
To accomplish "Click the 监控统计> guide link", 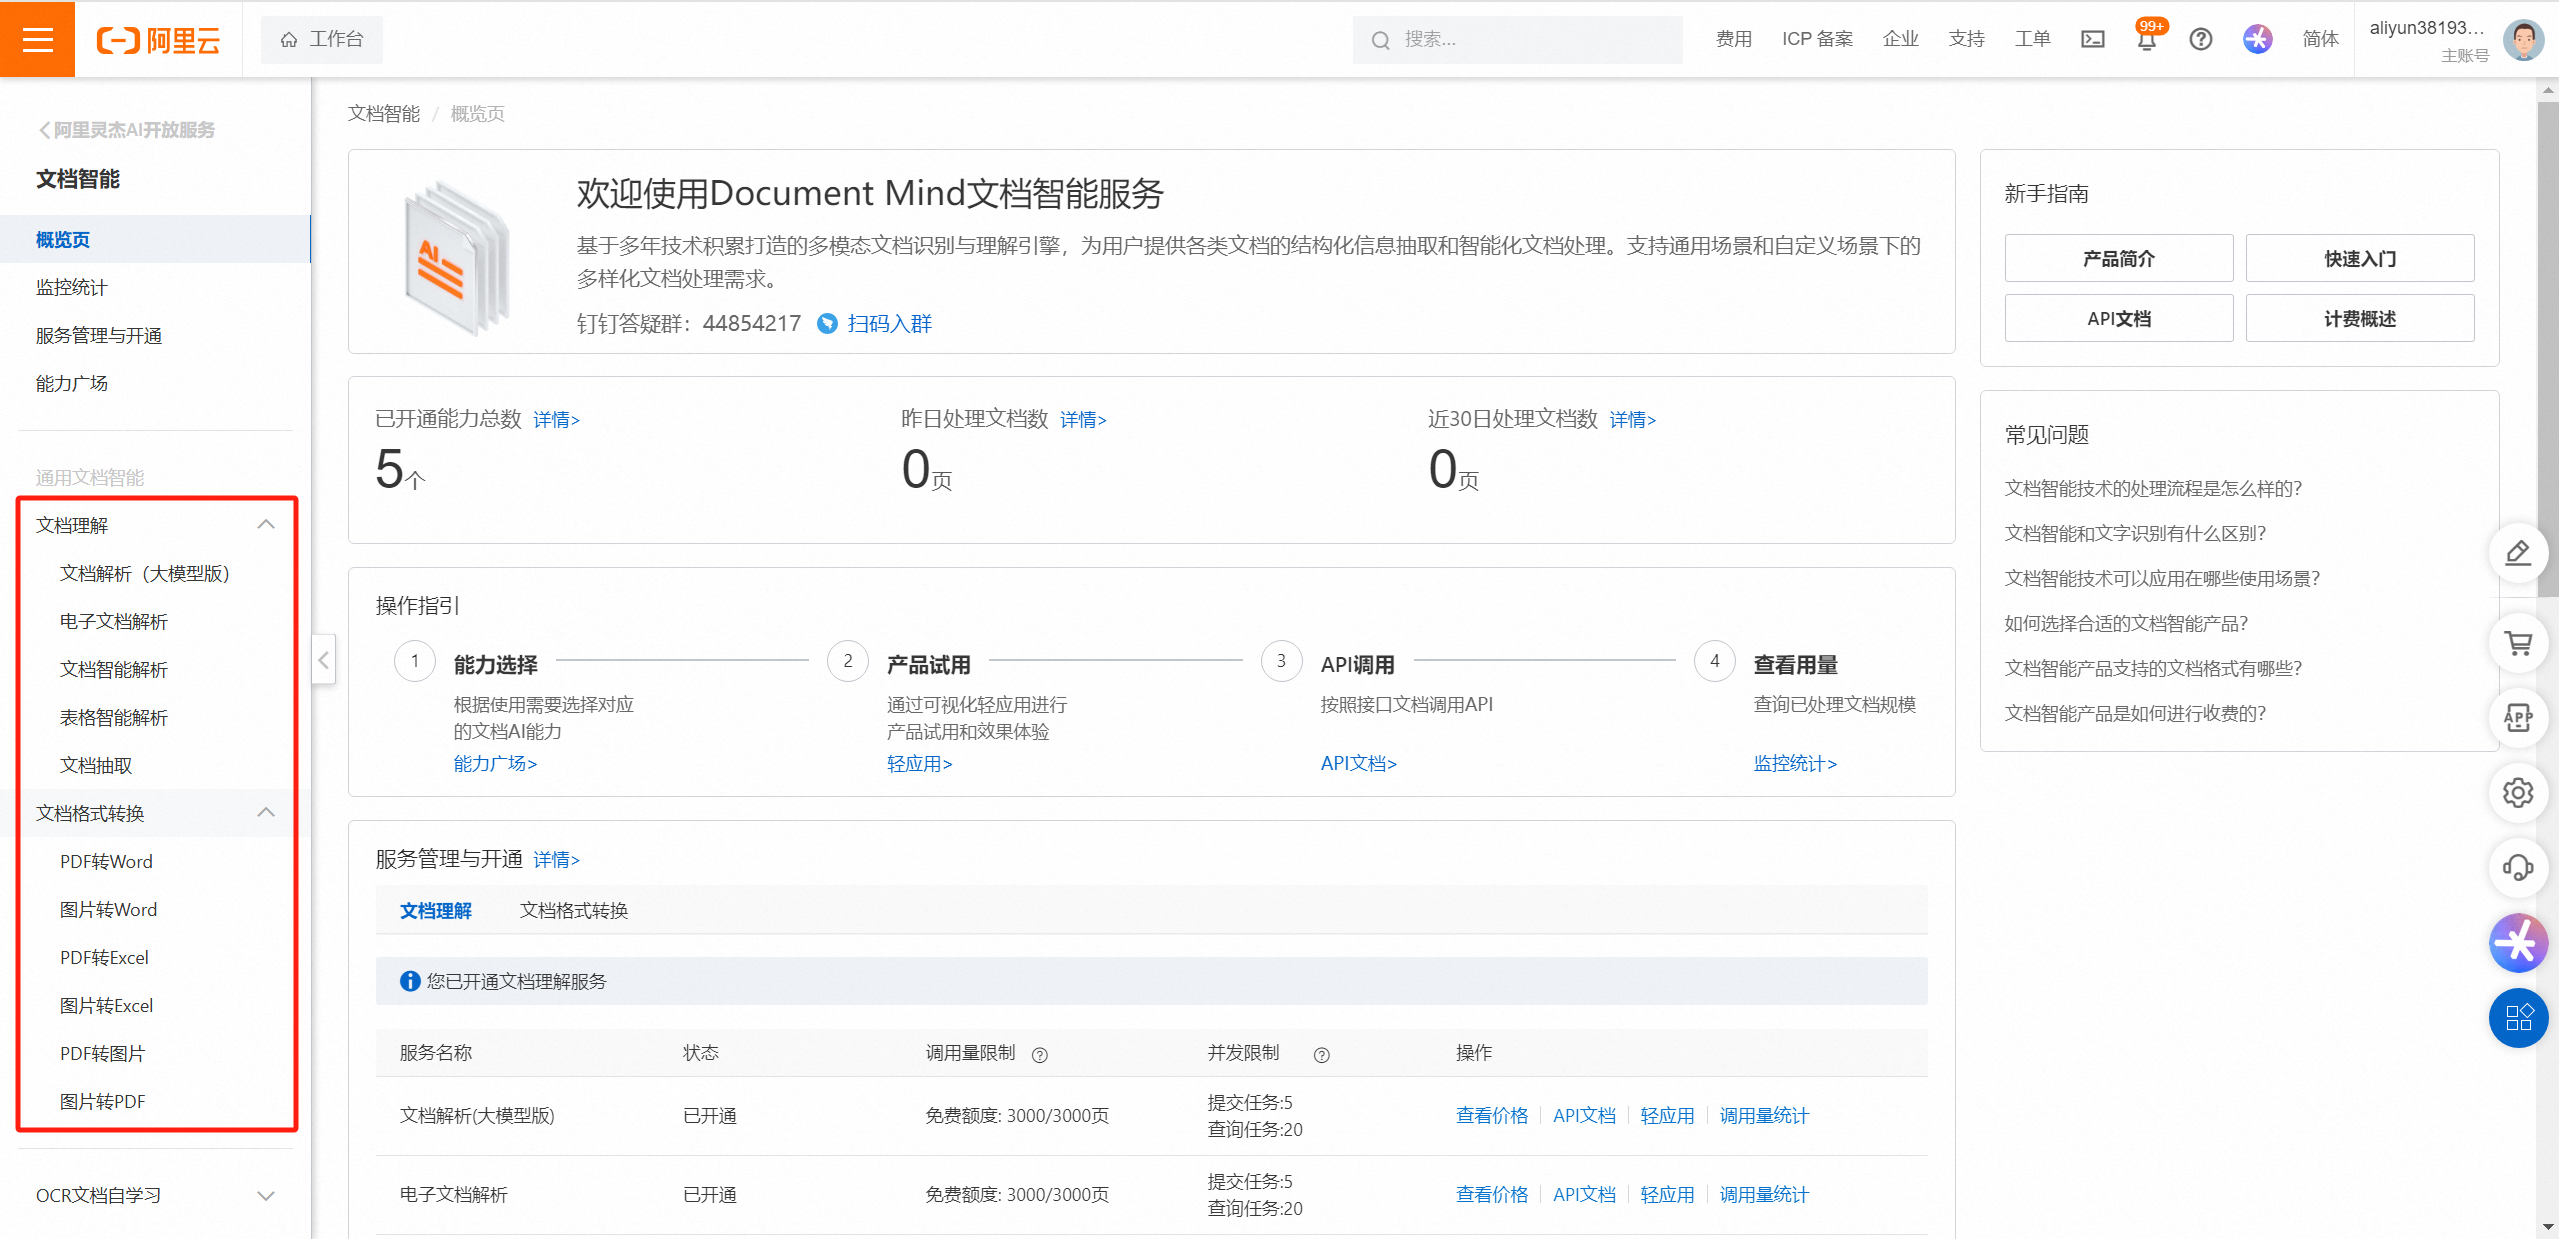I will coord(1795,763).
